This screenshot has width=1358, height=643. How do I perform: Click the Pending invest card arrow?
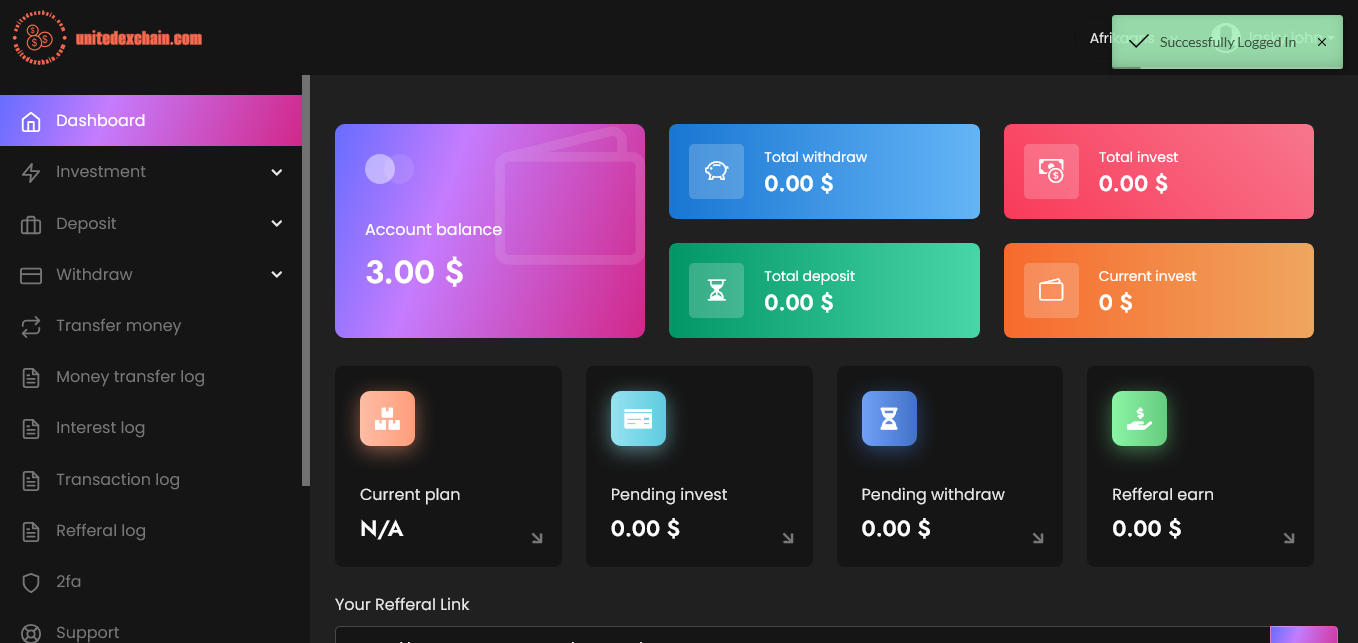(x=788, y=538)
